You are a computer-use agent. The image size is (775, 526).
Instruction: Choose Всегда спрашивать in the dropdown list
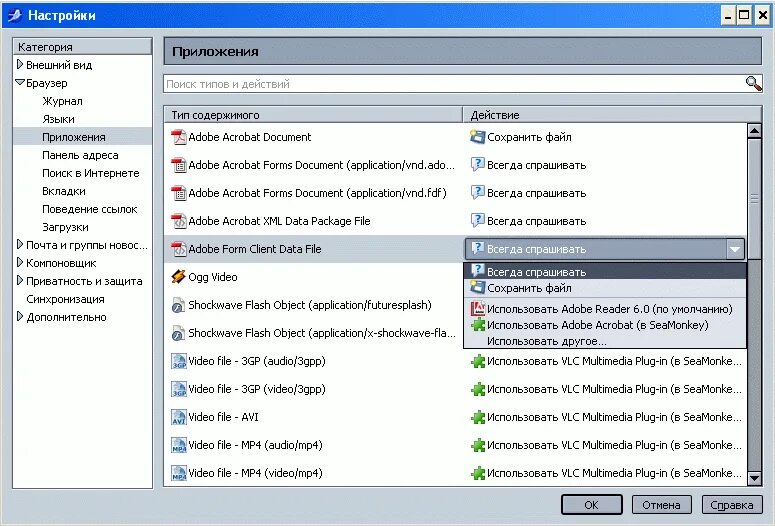click(x=604, y=271)
